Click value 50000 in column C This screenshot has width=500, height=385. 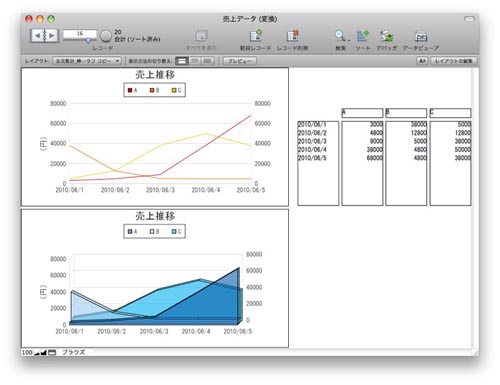coord(463,149)
